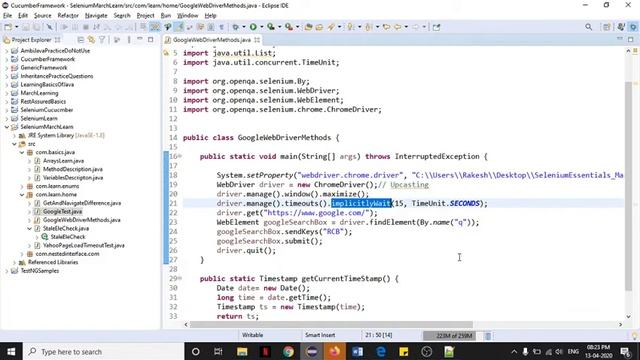
Task: Open the File menu
Action: [x=7, y=16]
